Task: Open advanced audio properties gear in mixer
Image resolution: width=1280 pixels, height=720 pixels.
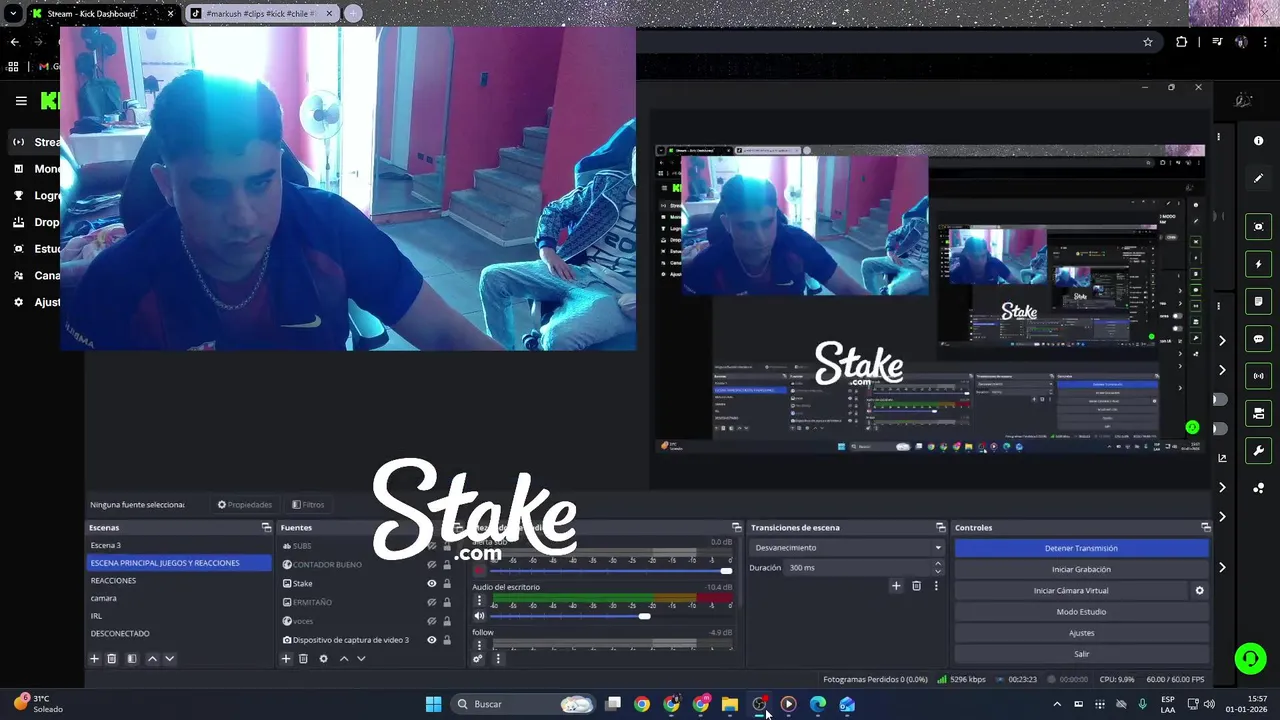Action: pos(478,658)
